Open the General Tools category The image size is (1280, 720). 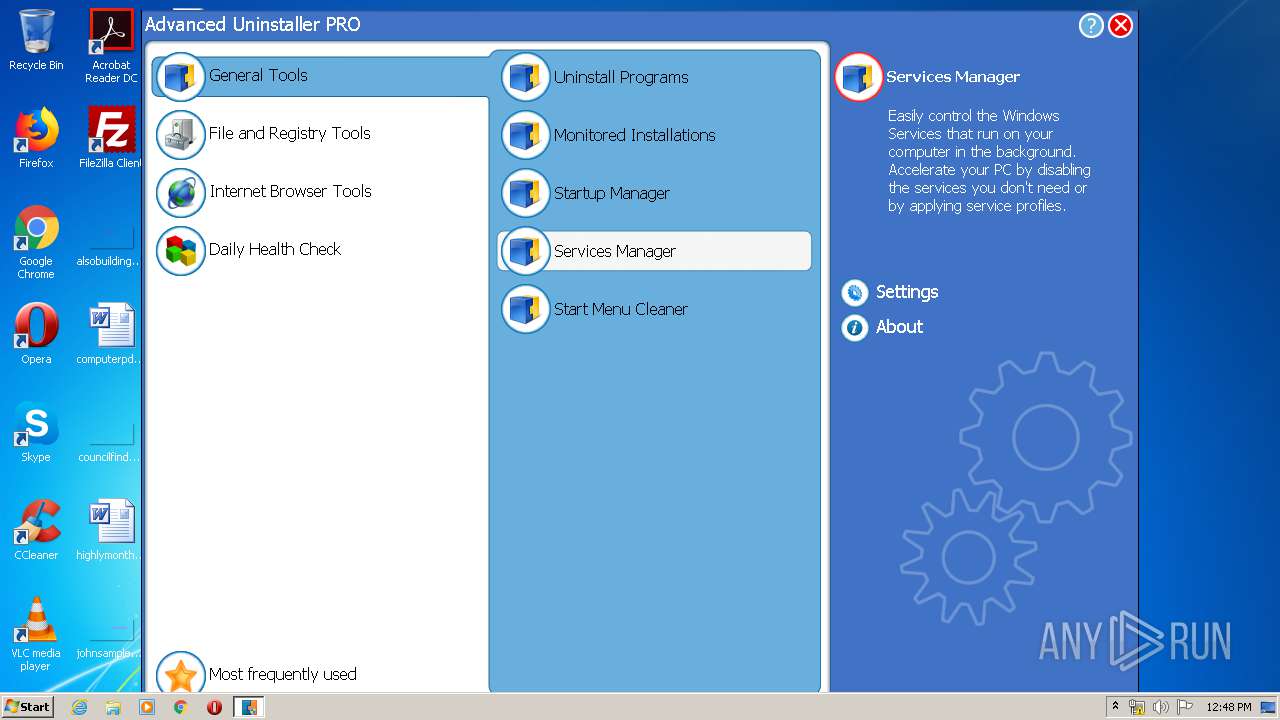point(320,76)
